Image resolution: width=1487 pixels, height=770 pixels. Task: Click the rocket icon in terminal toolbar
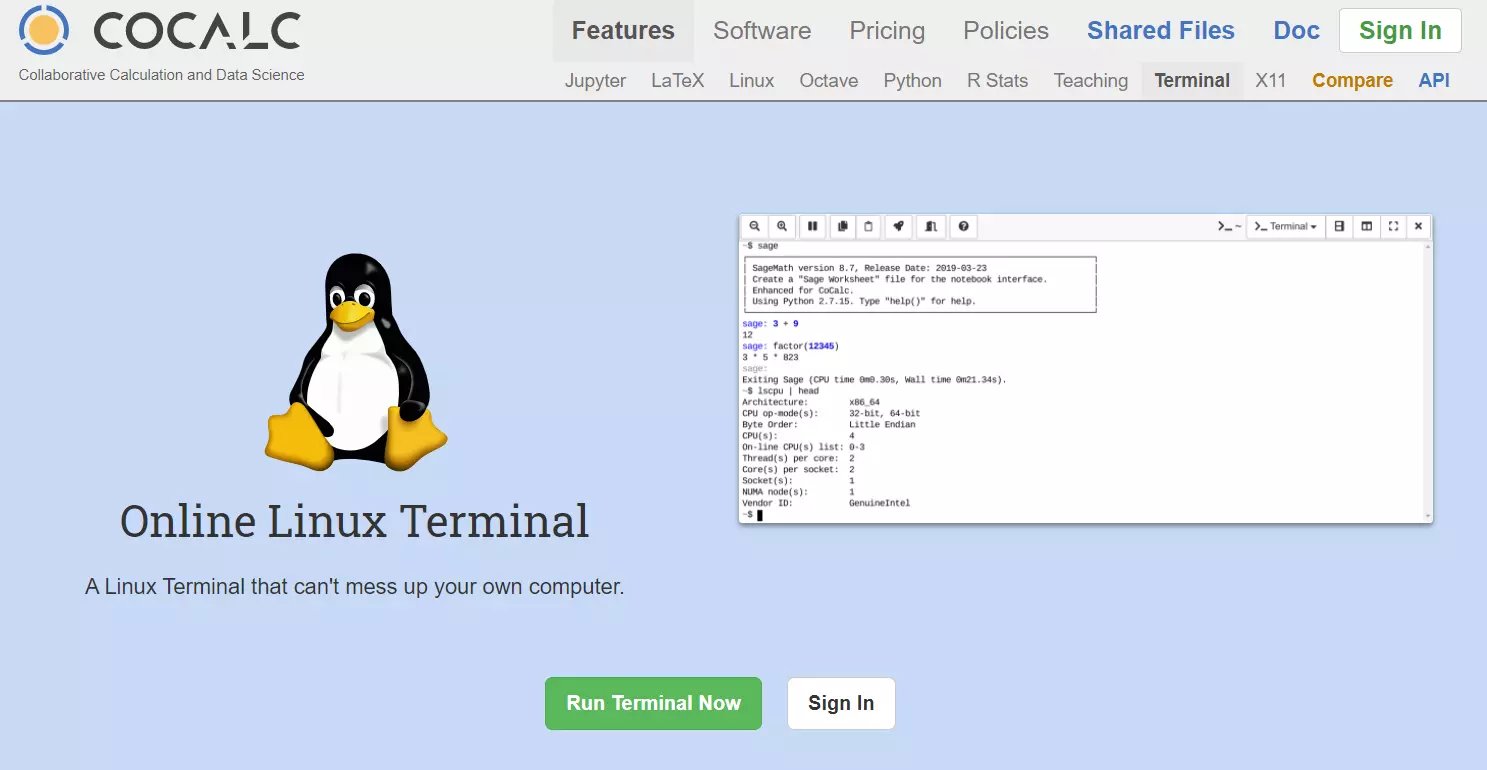coord(898,227)
